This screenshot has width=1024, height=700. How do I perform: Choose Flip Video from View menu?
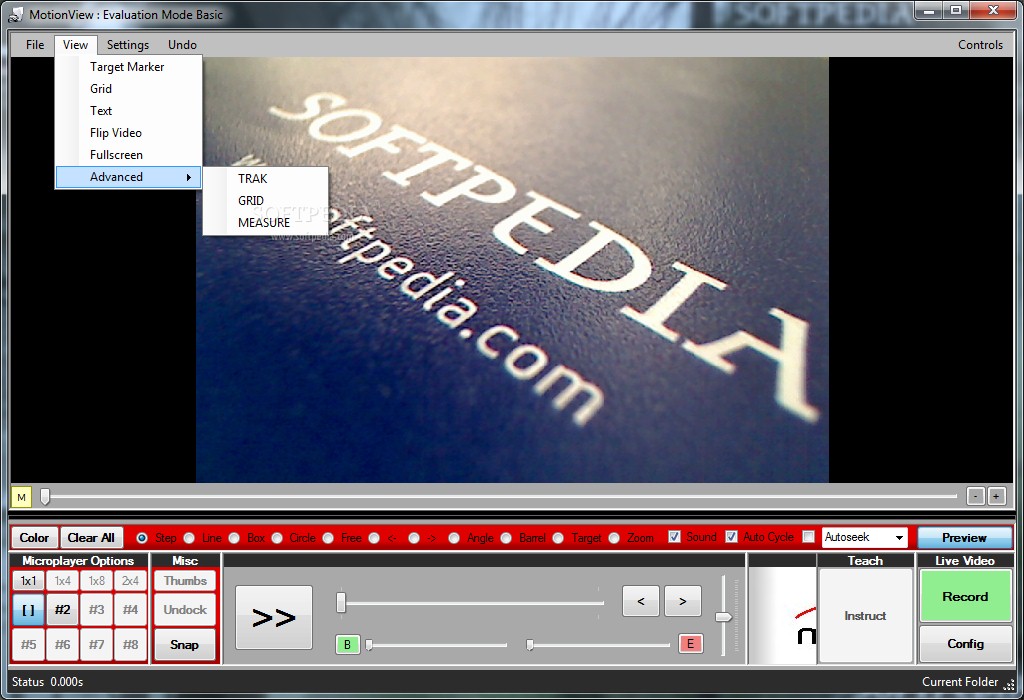click(129, 133)
